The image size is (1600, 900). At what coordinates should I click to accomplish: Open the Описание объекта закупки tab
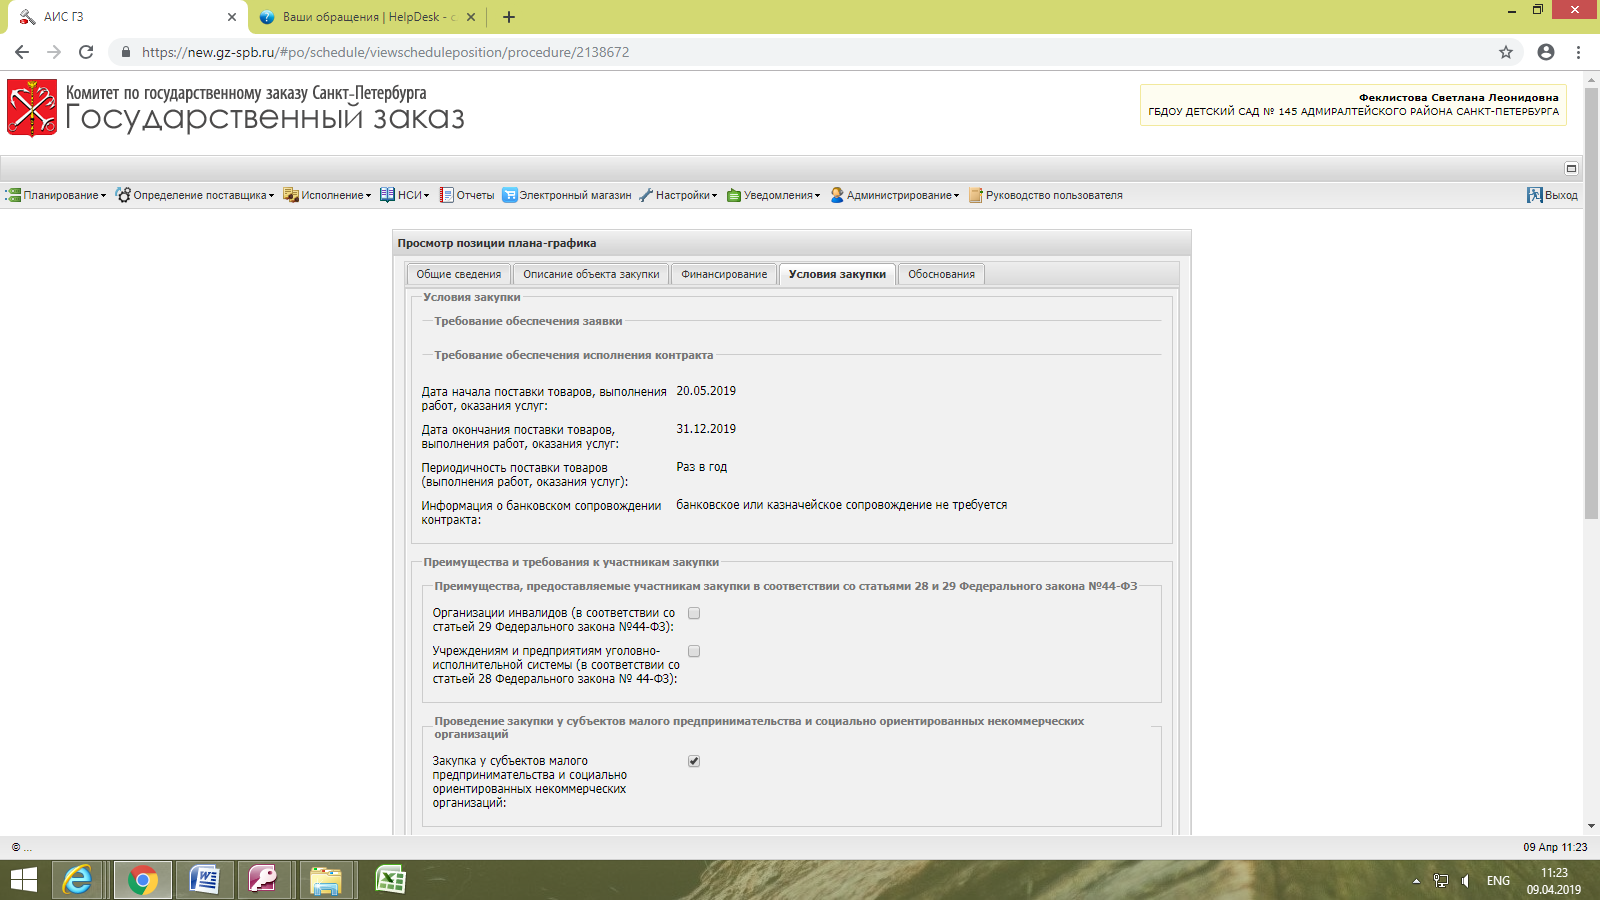point(591,274)
